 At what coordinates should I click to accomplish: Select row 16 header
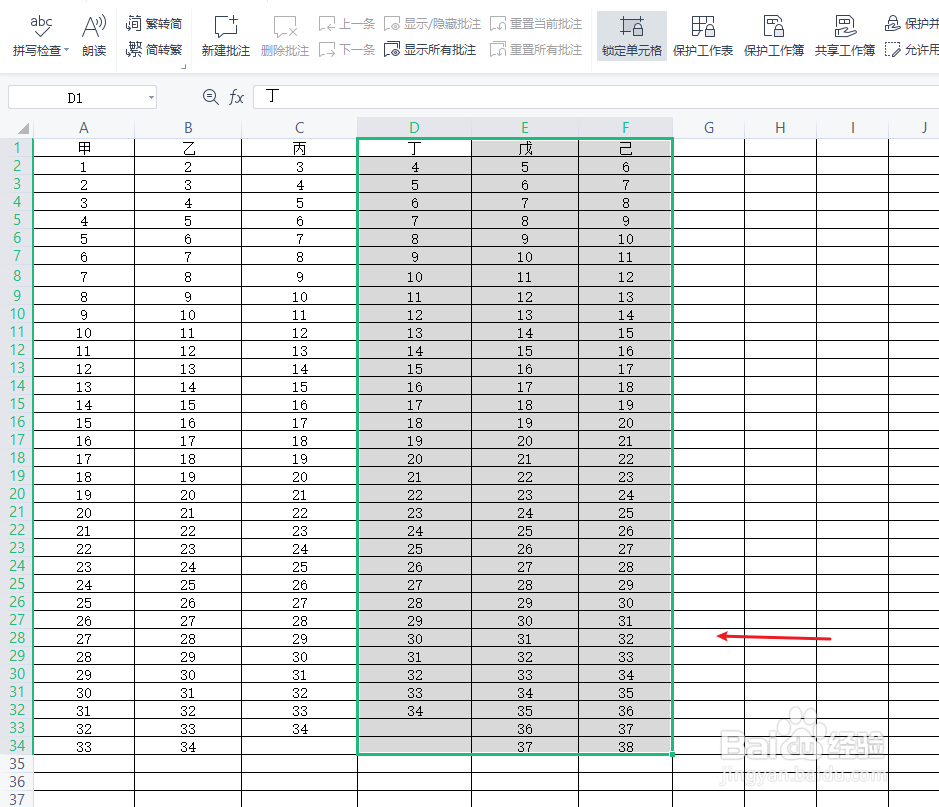coord(17,422)
